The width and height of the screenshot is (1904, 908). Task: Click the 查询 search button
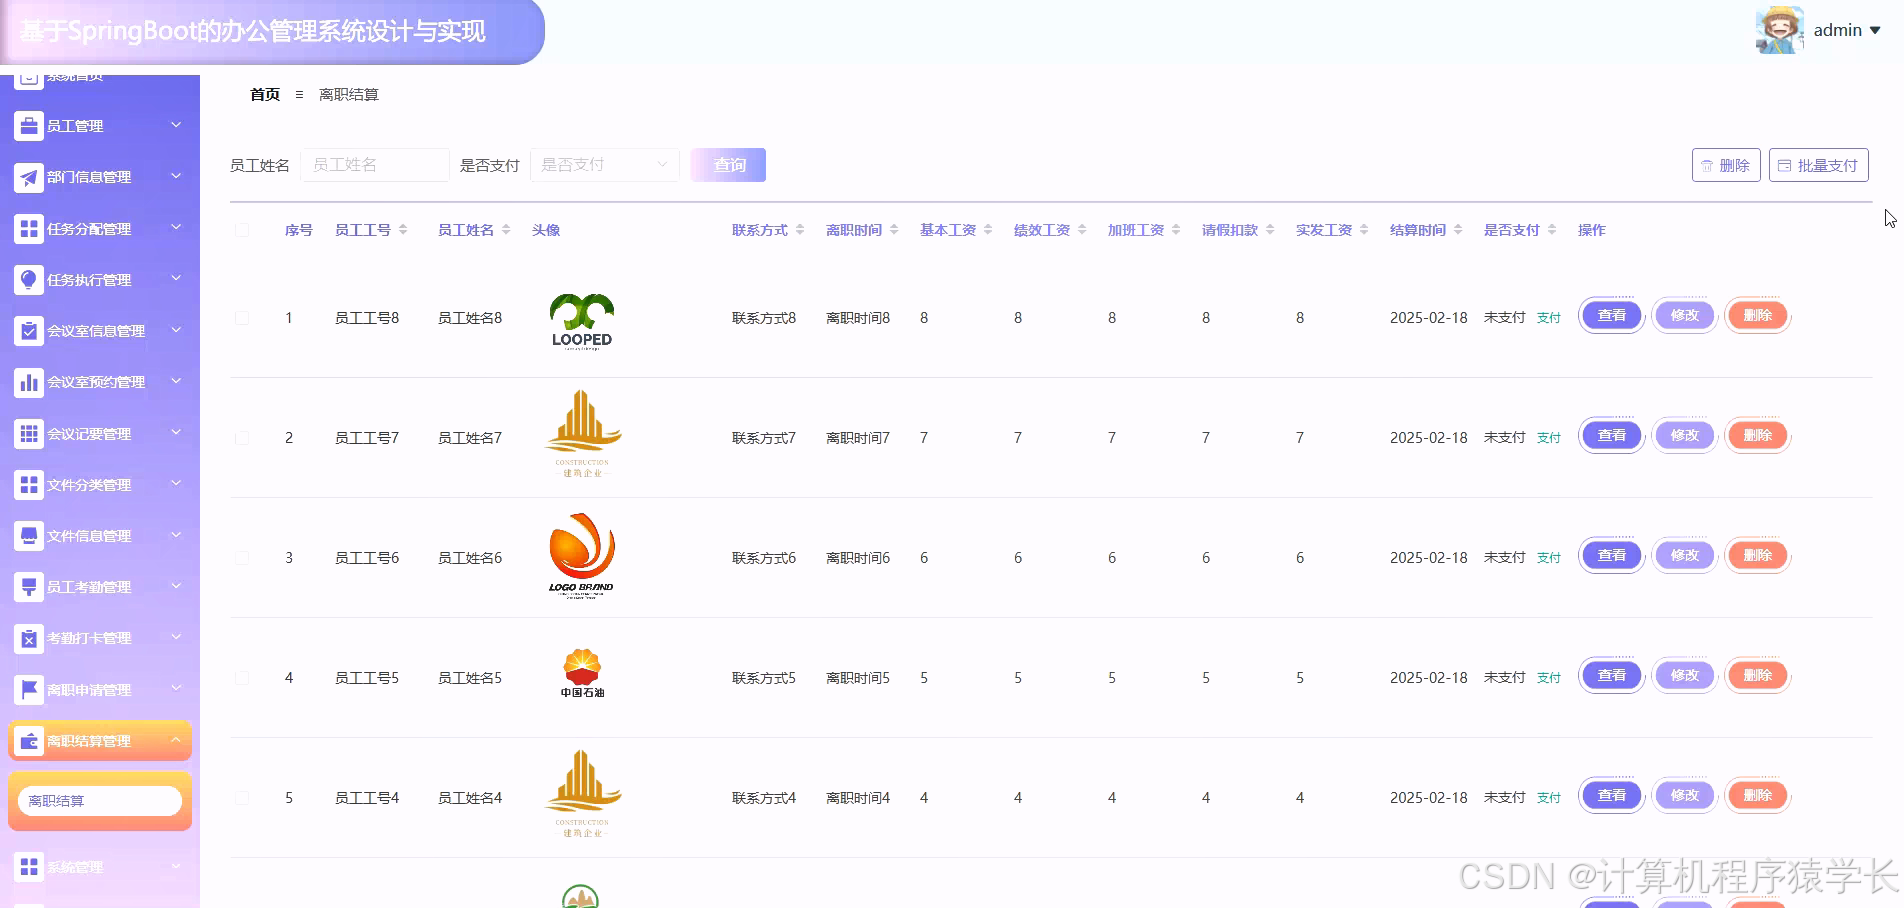pos(727,164)
